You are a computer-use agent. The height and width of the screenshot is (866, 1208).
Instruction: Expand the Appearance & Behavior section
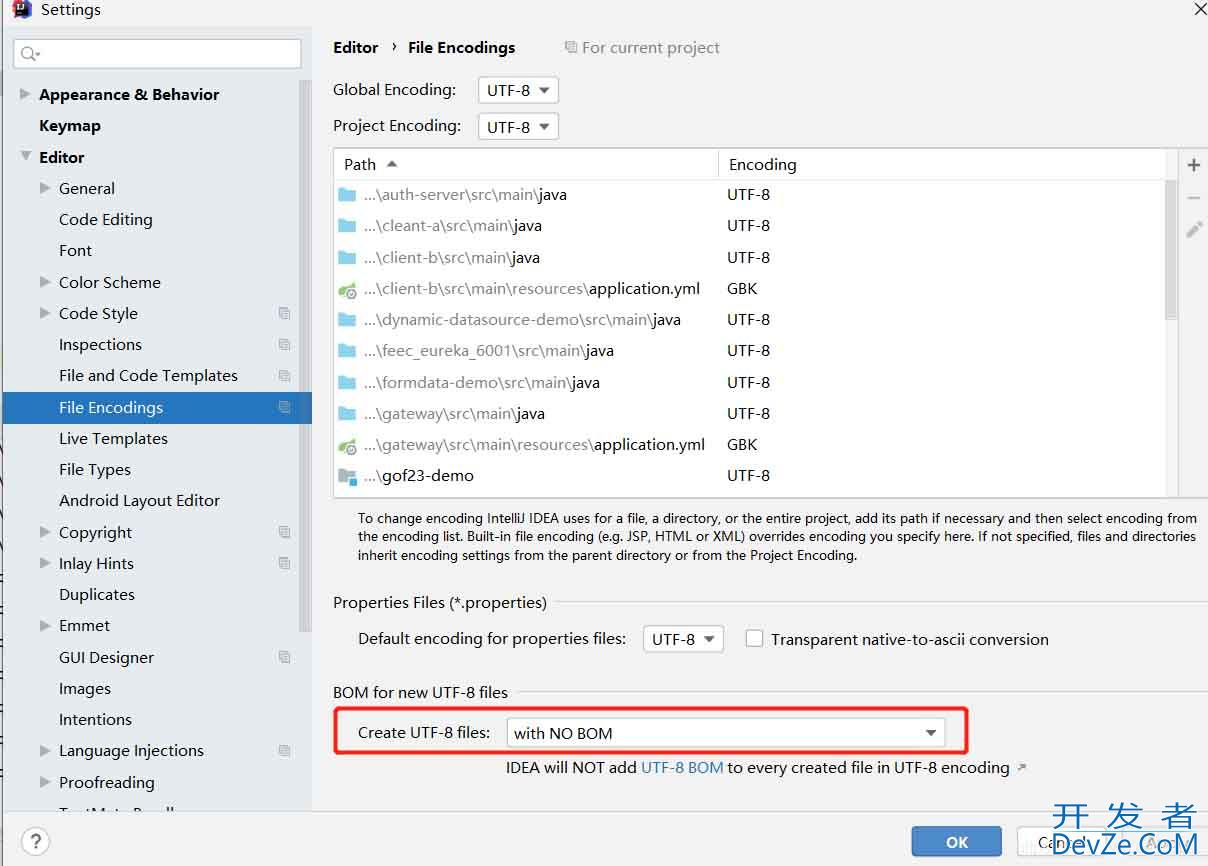[25, 94]
